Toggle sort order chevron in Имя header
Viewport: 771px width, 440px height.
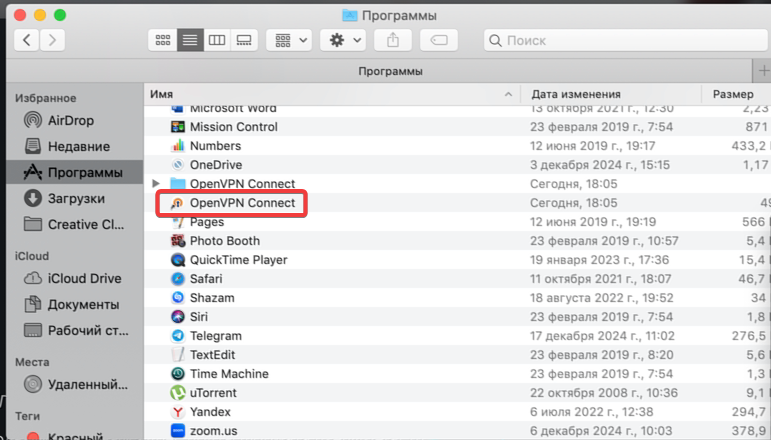click(x=508, y=94)
